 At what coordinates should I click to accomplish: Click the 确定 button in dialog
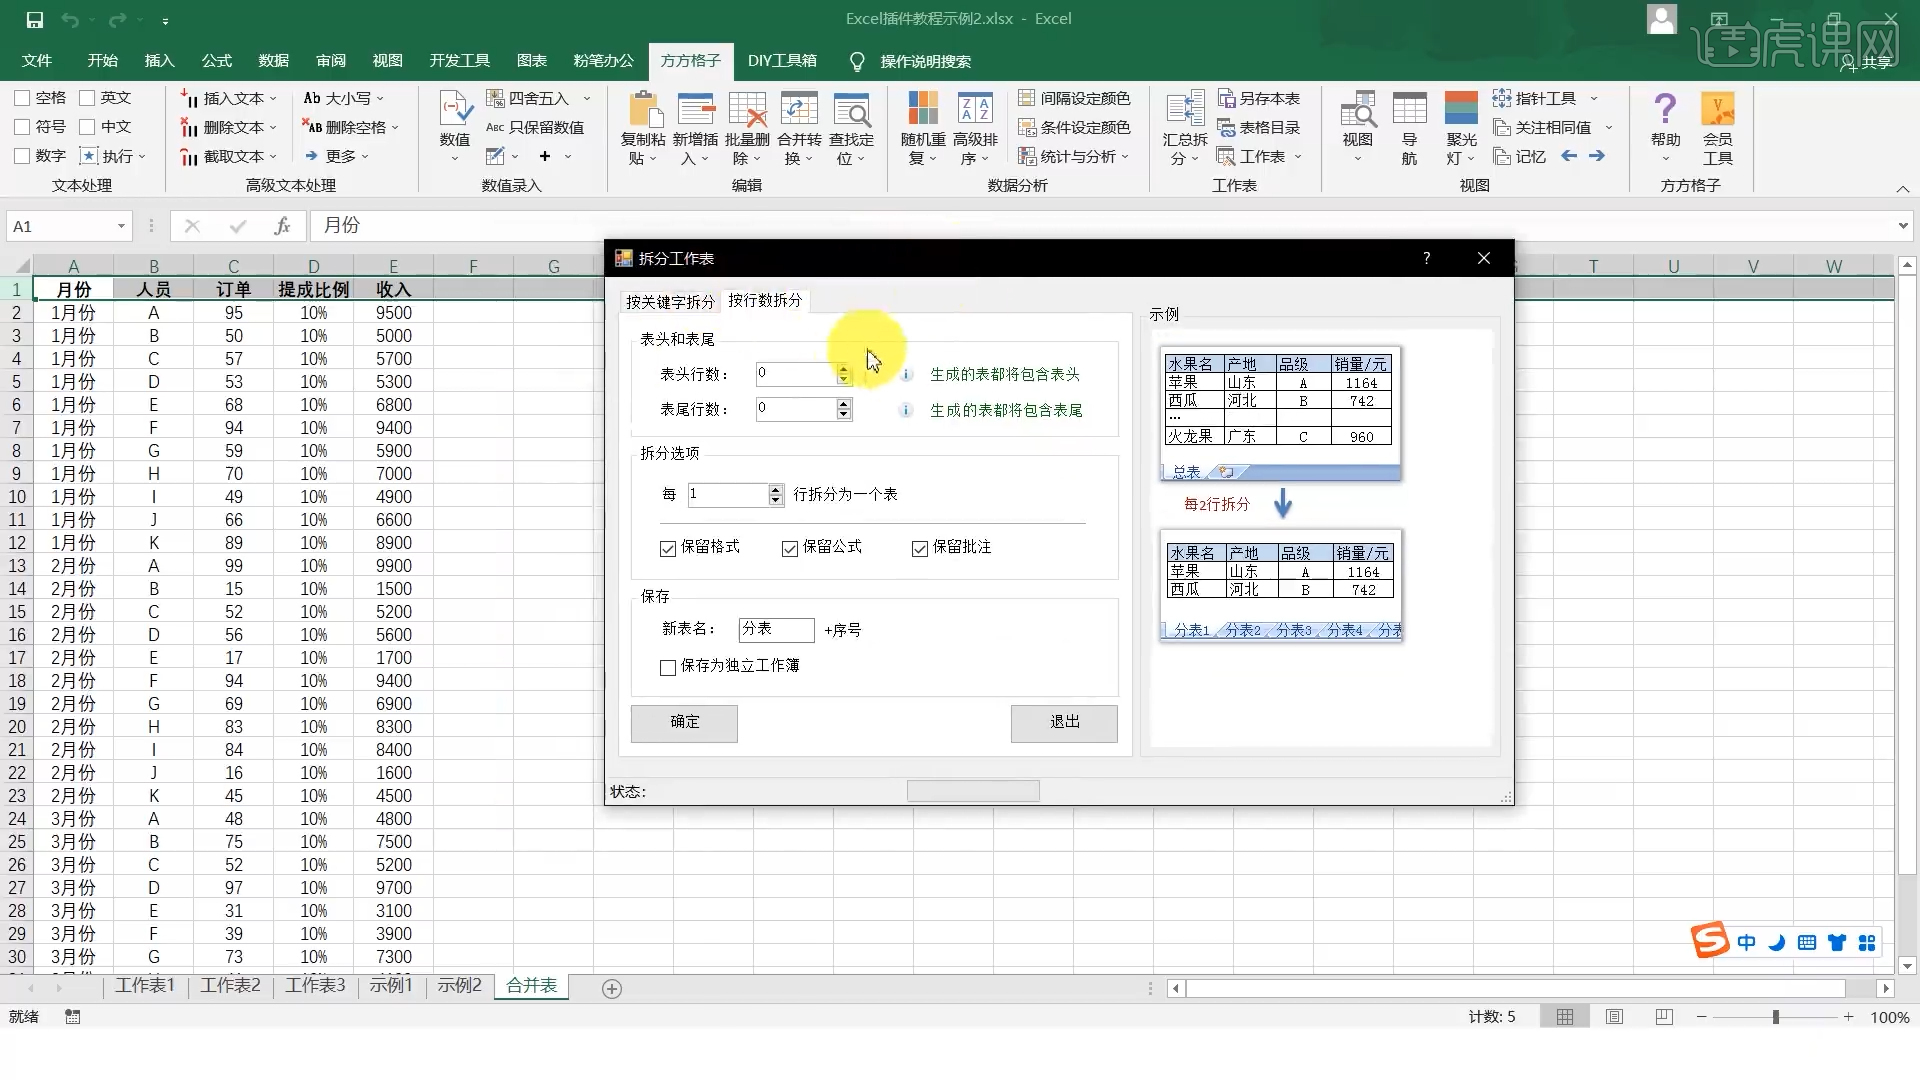(684, 722)
